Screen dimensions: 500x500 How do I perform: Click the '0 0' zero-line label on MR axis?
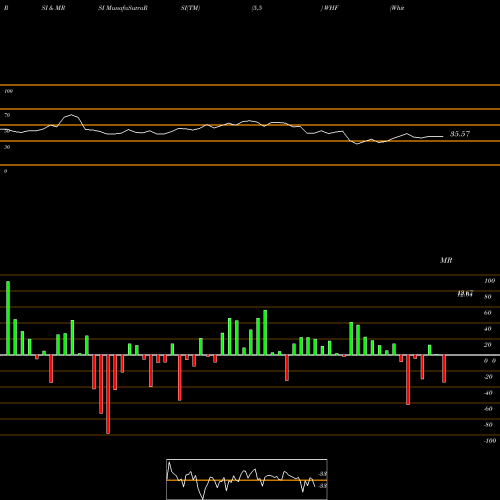(x=490, y=361)
